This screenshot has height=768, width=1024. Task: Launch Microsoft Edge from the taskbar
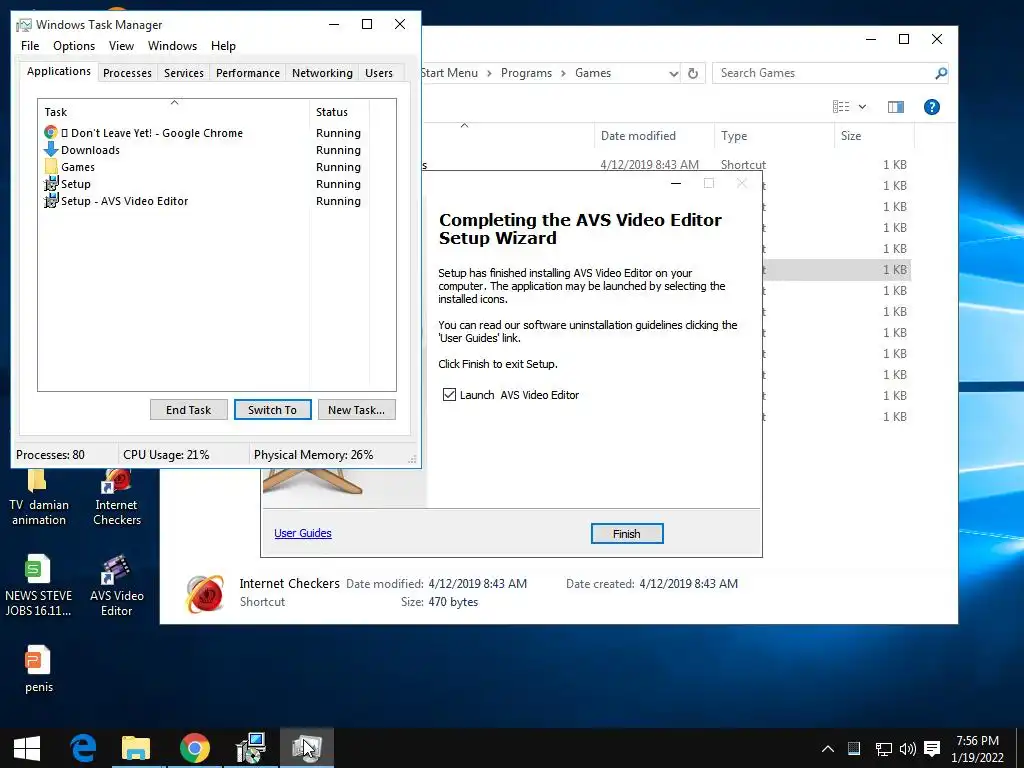[84, 748]
